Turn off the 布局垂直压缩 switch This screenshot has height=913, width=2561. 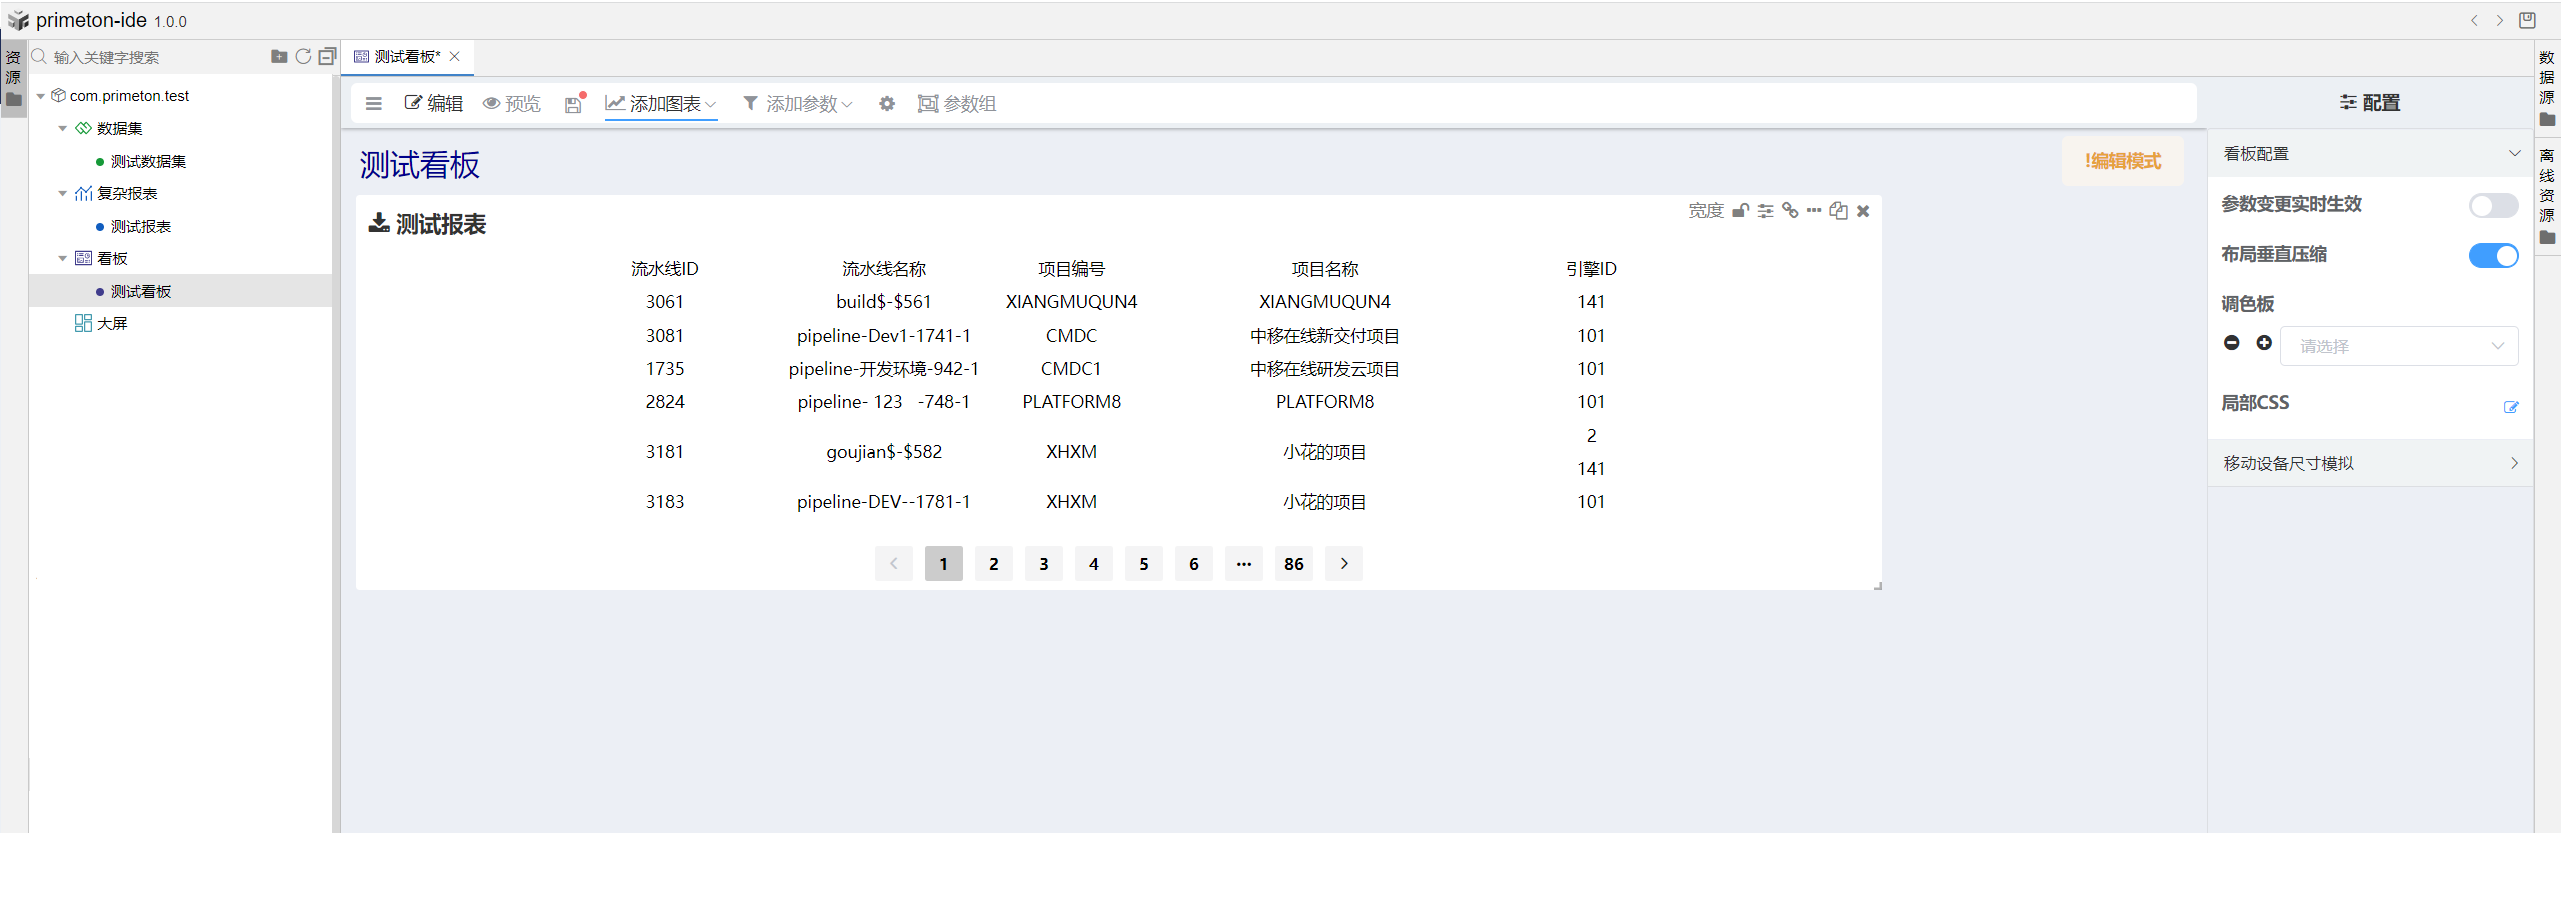(2492, 256)
